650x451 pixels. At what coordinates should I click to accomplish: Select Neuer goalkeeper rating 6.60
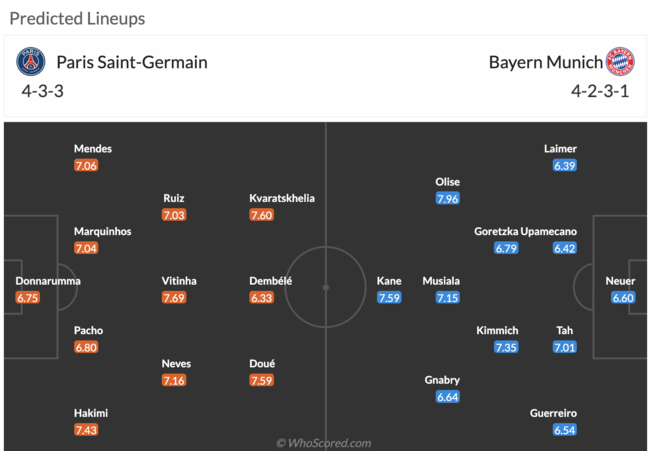623,298
